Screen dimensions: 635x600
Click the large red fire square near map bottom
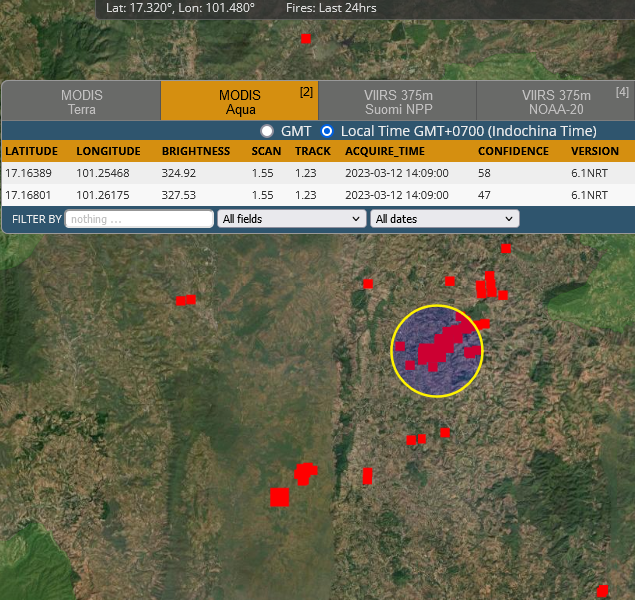pos(280,497)
